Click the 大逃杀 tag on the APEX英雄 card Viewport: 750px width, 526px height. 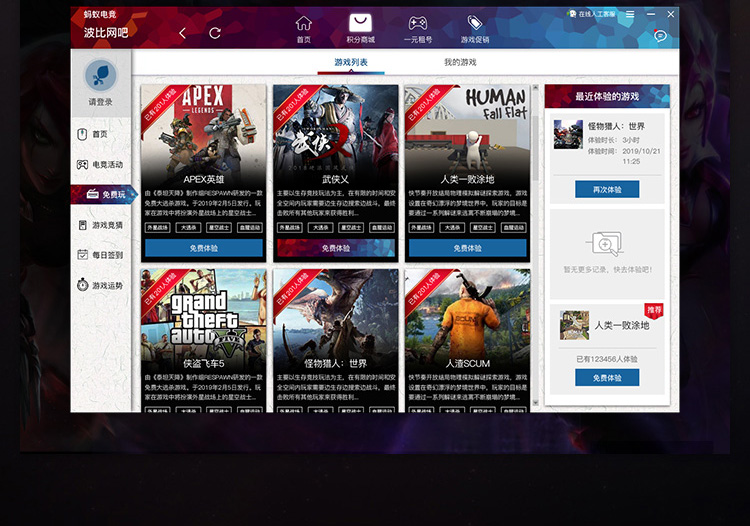[x=188, y=228]
